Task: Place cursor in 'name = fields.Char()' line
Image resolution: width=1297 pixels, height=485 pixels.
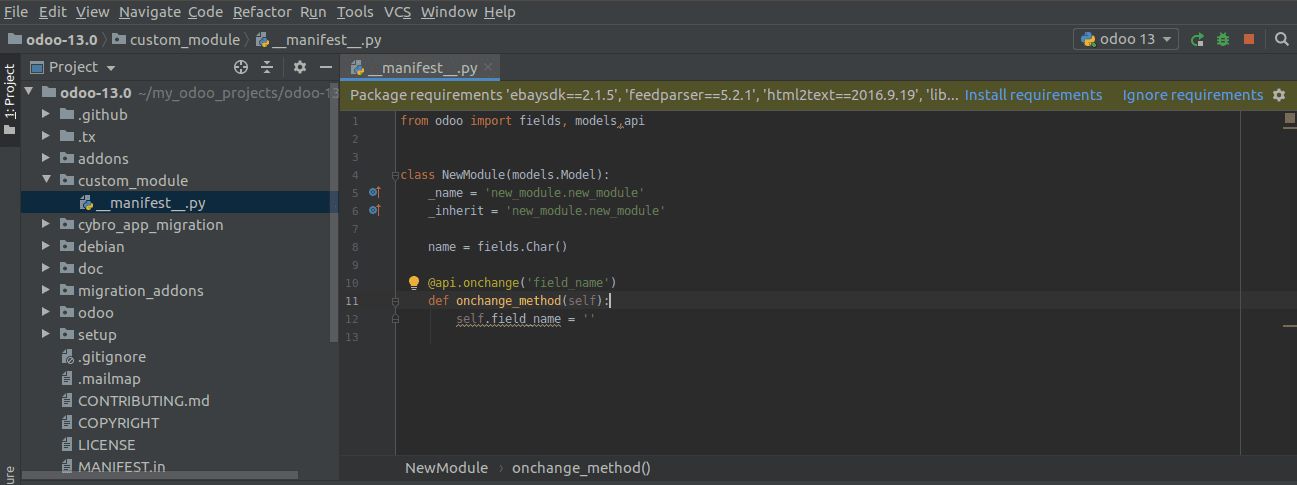Action: 497,246
